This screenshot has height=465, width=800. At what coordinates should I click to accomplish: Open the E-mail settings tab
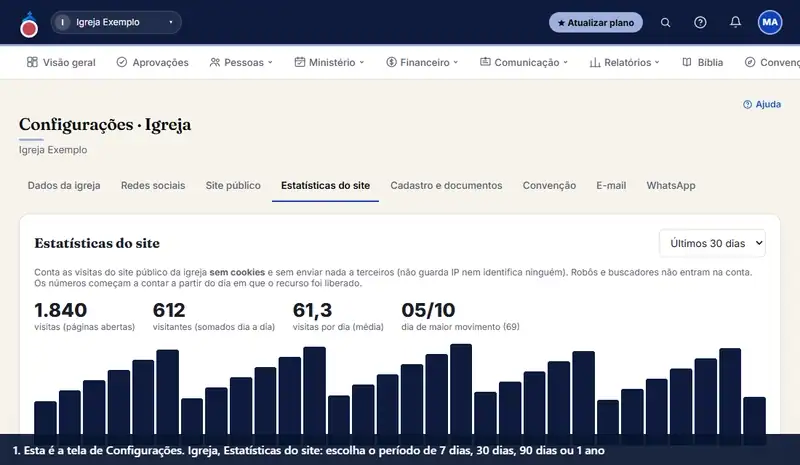coord(611,185)
